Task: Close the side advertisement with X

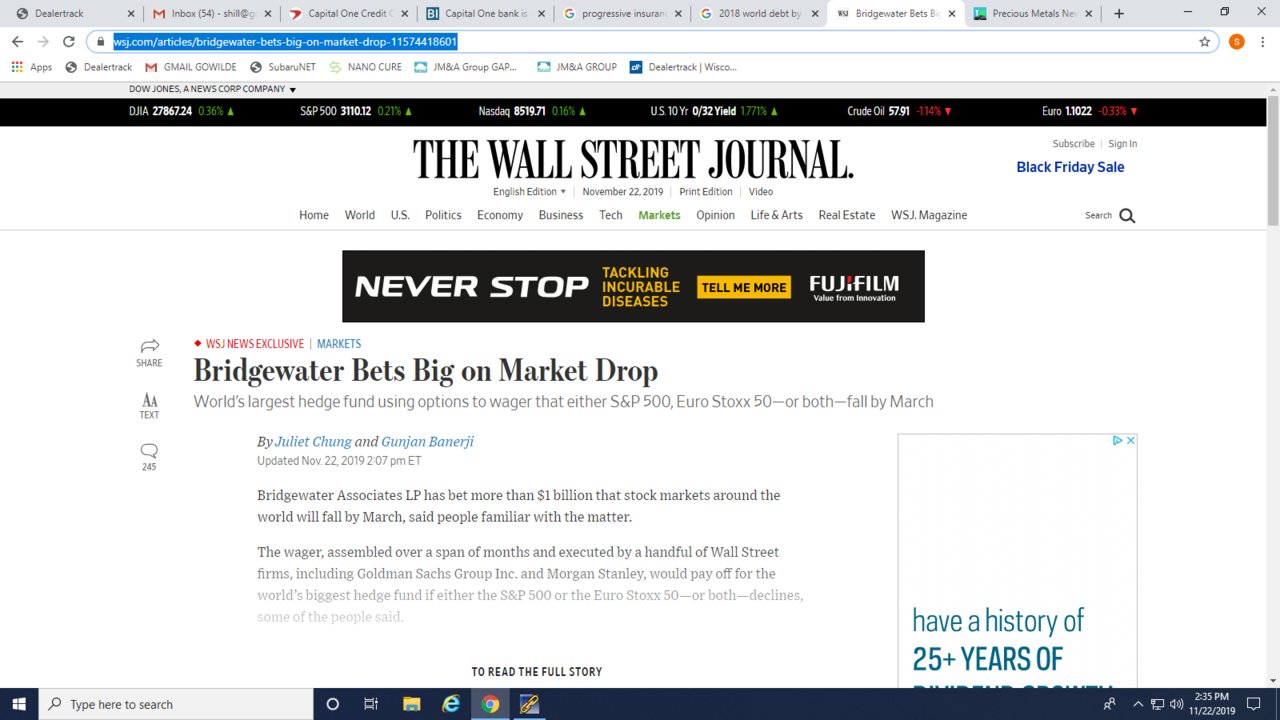Action: coord(1131,440)
